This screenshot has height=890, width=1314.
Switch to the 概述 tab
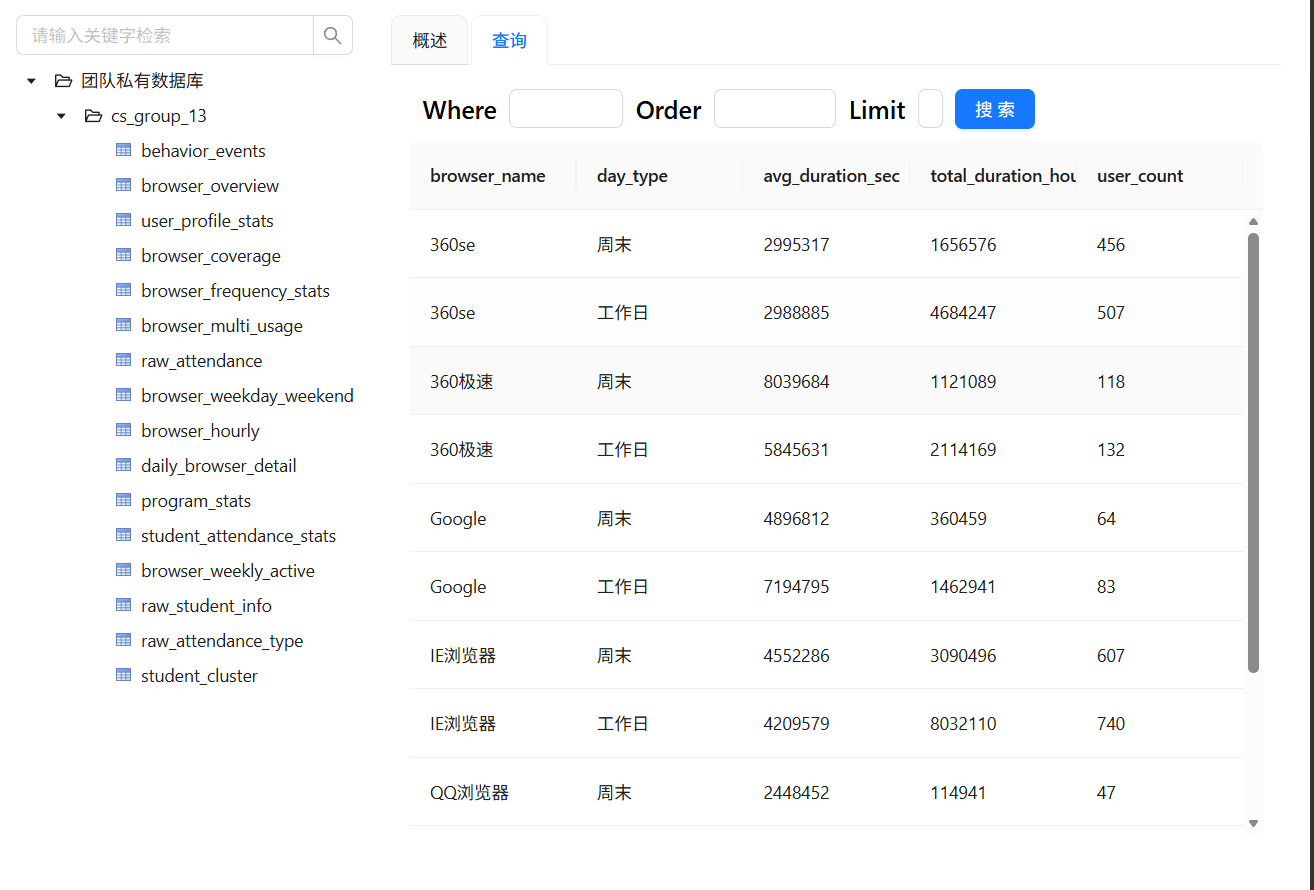click(430, 41)
